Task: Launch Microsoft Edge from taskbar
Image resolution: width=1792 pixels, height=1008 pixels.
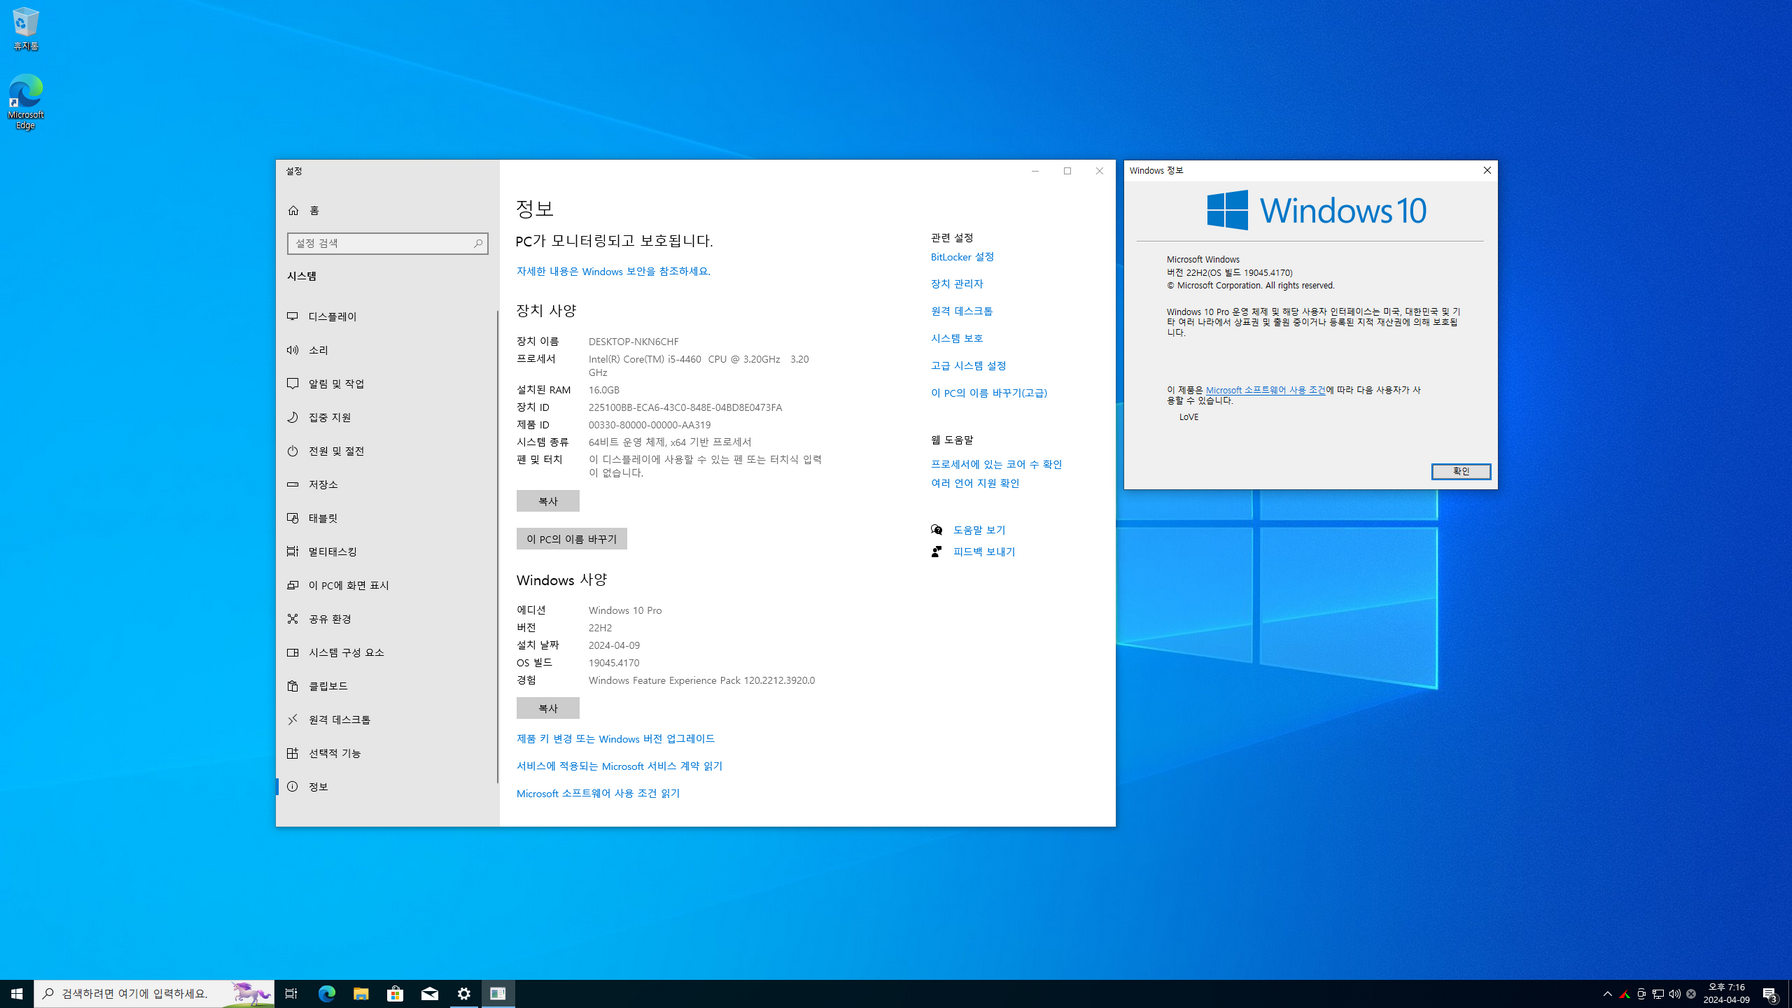Action: pos(327,993)
